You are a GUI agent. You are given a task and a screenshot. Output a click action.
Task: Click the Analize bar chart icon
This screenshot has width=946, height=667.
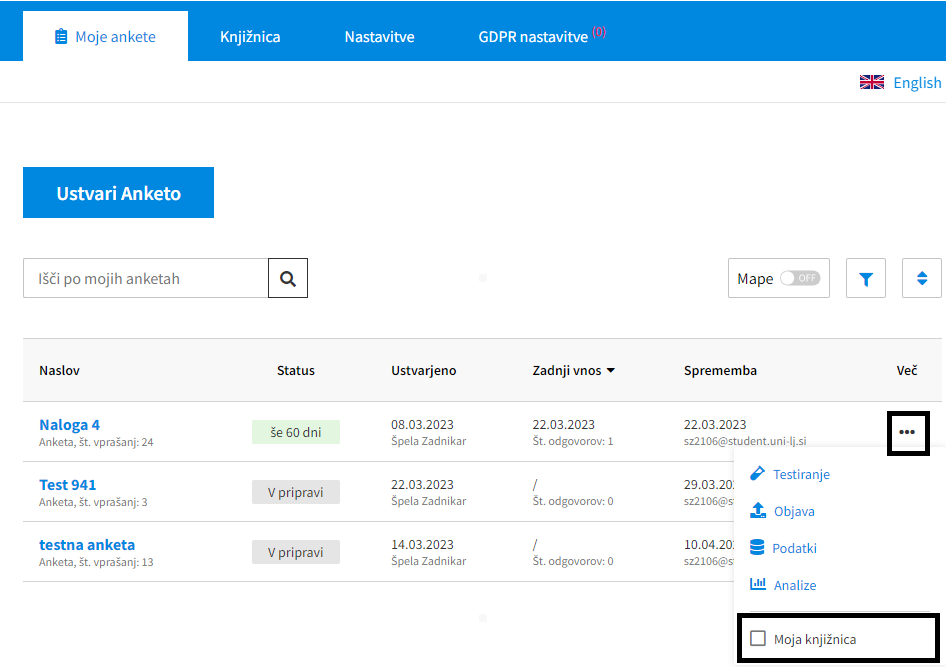758,584
